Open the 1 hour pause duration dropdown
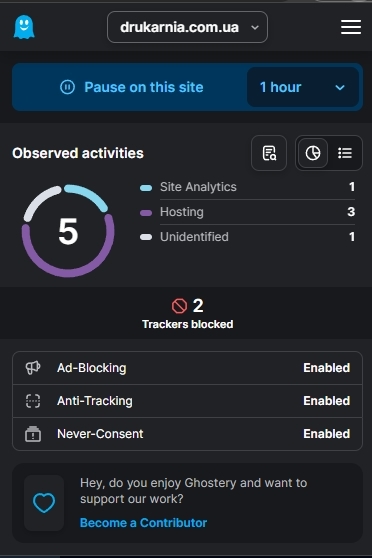The image size is (372, 558). (x=303, y=87)
